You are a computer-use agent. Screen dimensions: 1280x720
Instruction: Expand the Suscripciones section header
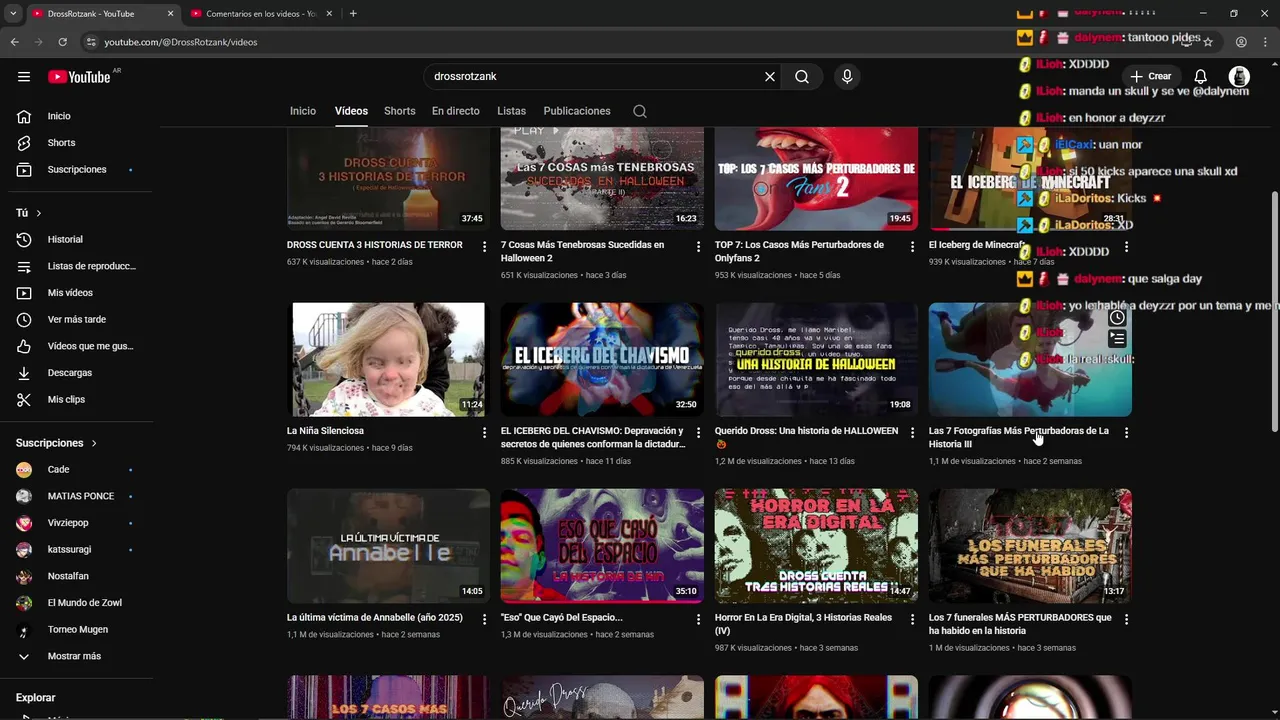(57, 443)
